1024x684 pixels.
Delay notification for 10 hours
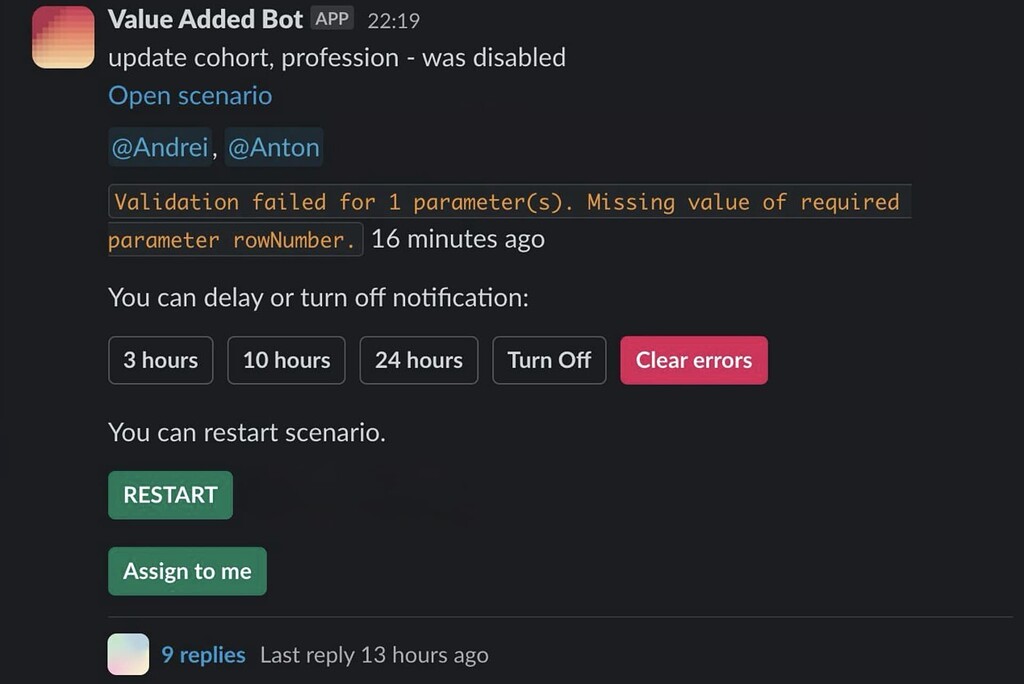click(286, 360)
